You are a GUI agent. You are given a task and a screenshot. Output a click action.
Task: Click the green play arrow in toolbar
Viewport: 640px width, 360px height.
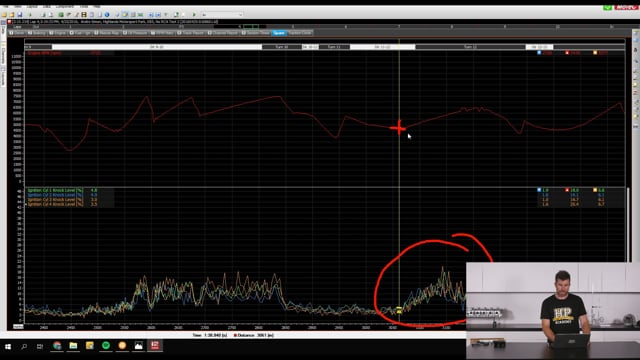(194, 15)
